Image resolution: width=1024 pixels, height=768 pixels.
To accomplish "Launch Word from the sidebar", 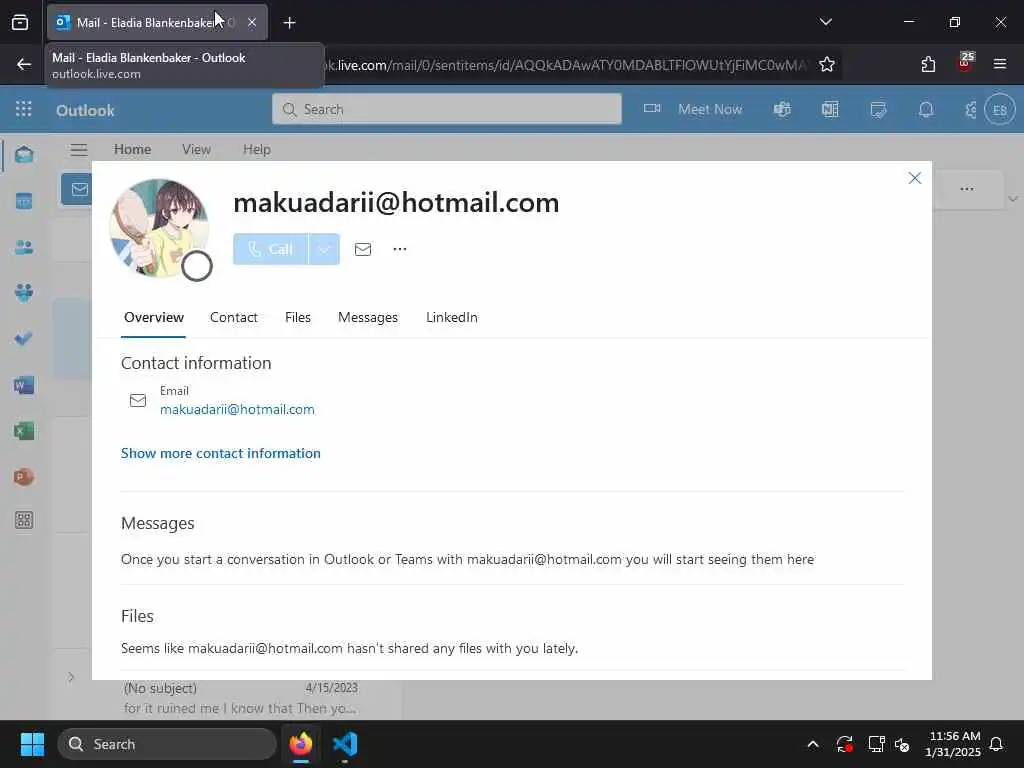I will (x=24, y=385).
